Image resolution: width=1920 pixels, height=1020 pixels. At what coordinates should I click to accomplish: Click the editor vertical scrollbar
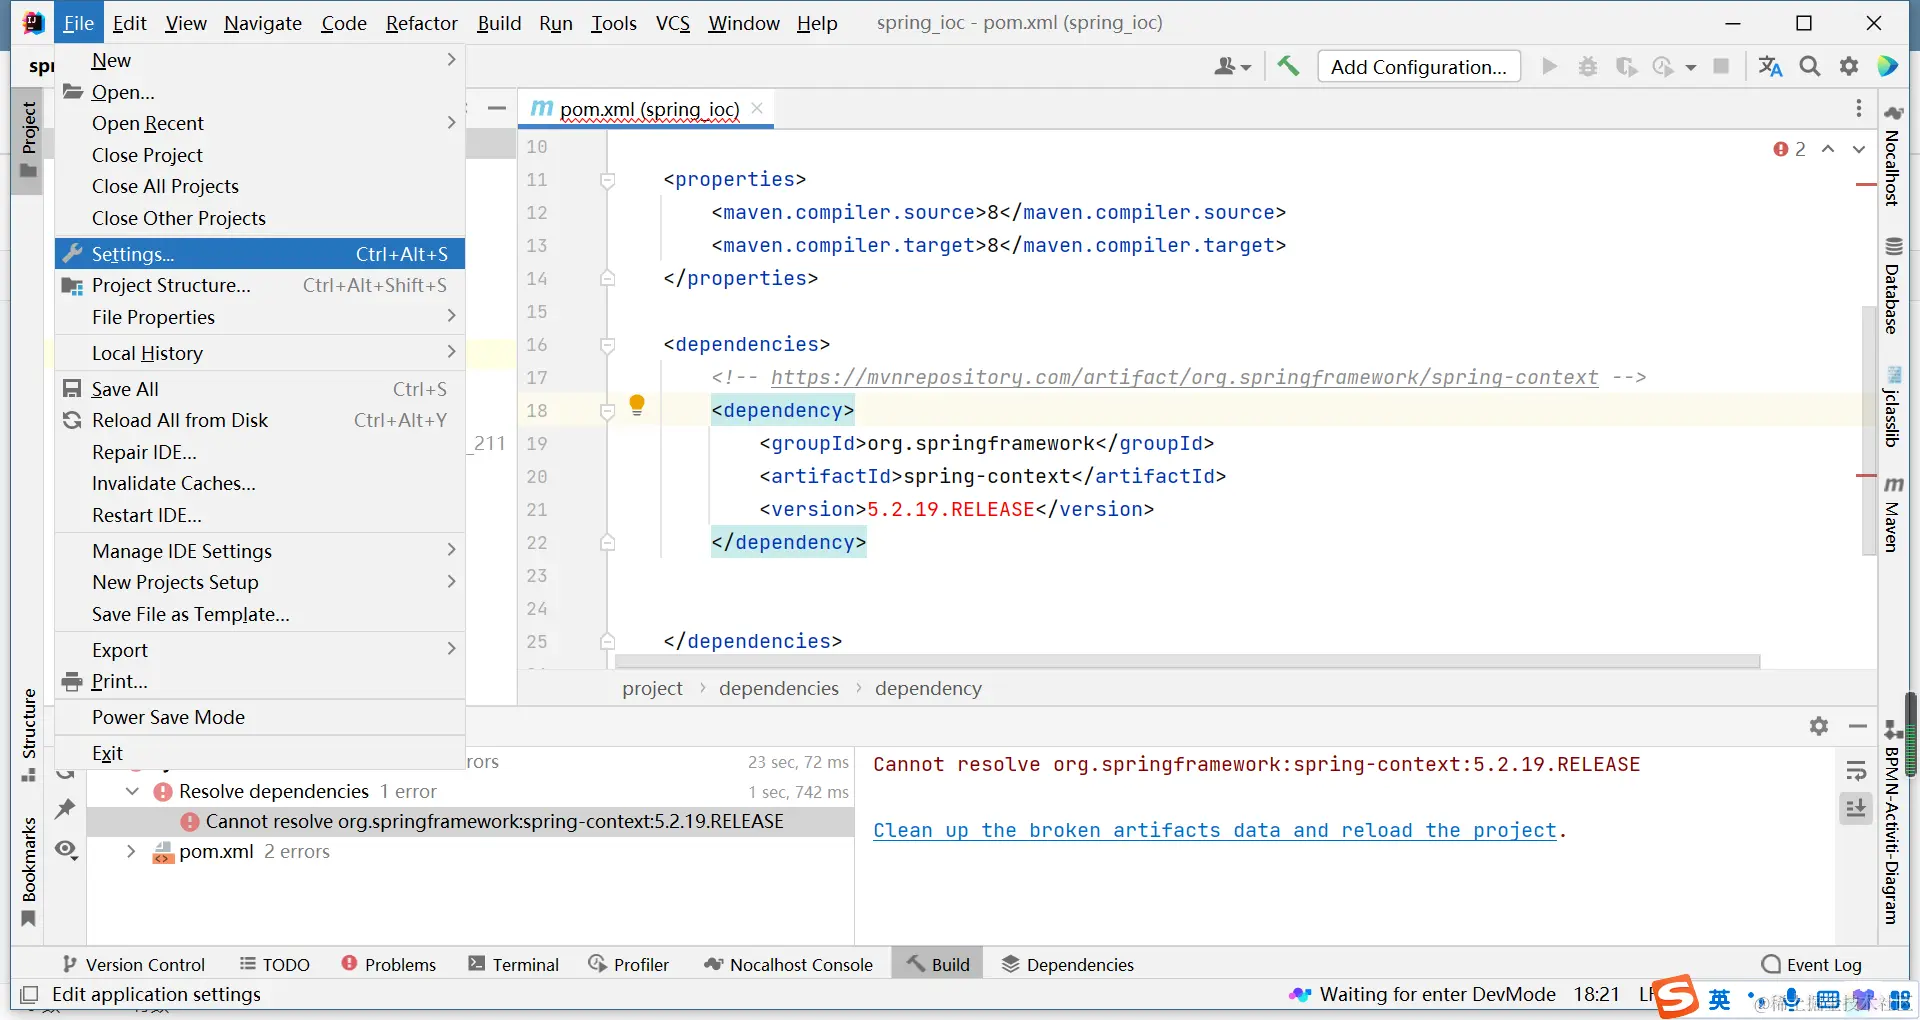click(1868, 430)
